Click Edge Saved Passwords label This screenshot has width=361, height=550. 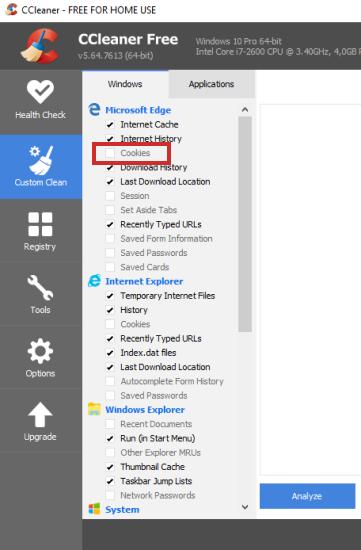pos(154,253)
